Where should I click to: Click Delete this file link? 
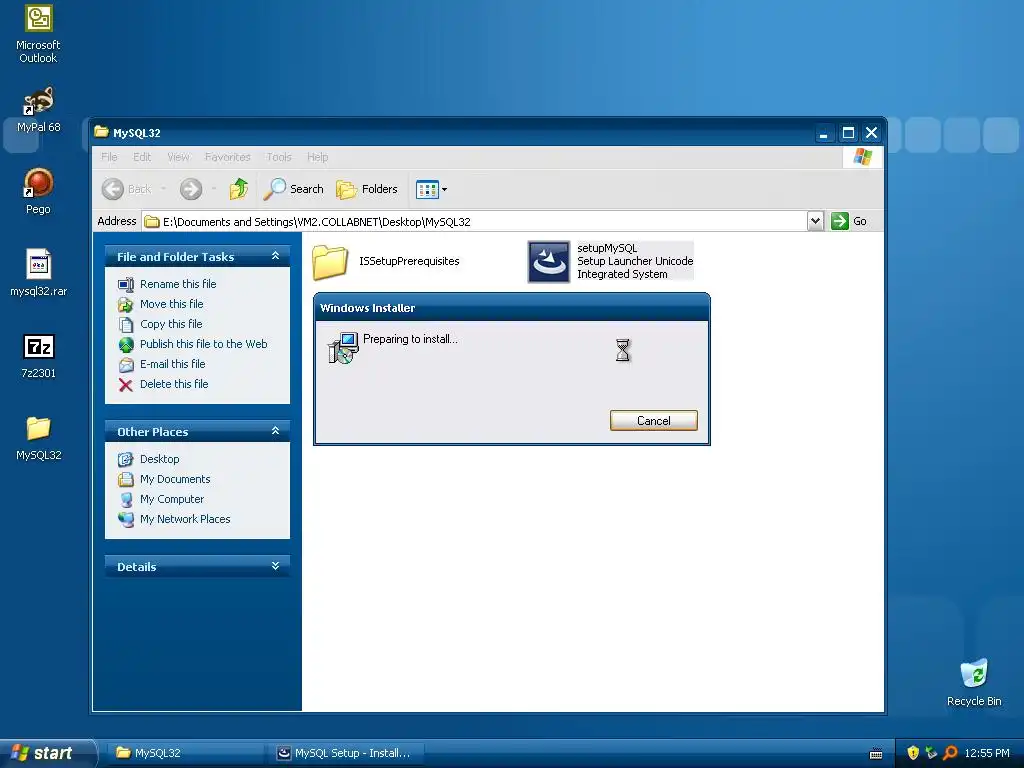point(174,384)
